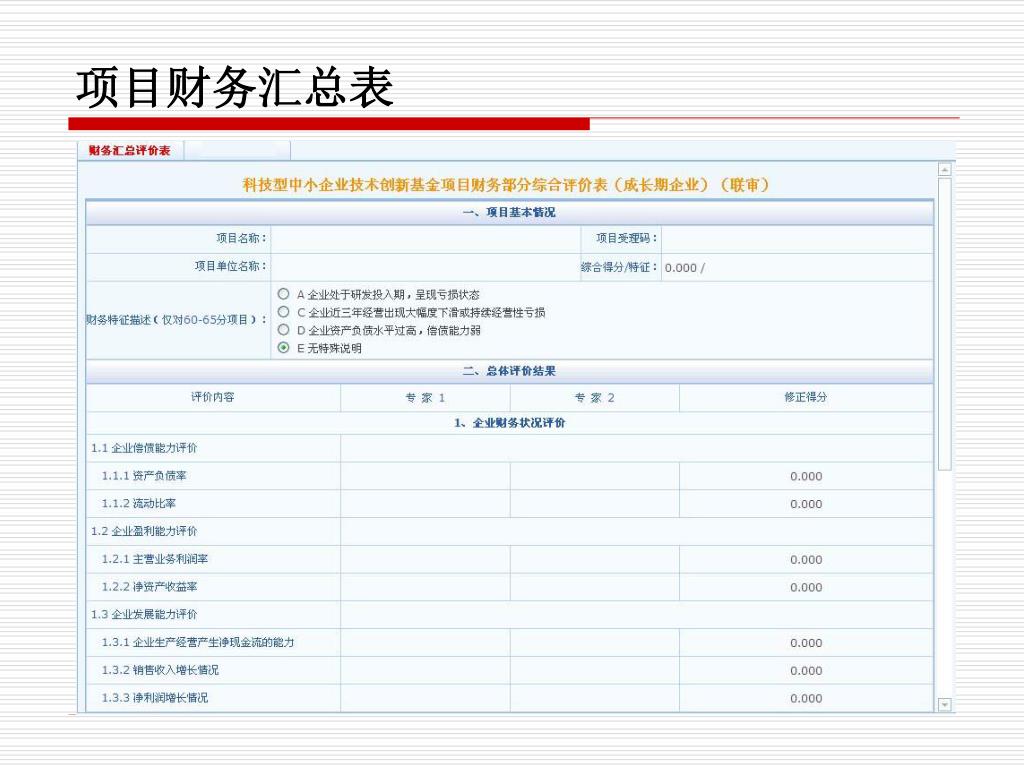Click 修正得分 value for 1.2.2 净资产收益率
Viewport: 1024px width, 768px height.
pos(806,588)
